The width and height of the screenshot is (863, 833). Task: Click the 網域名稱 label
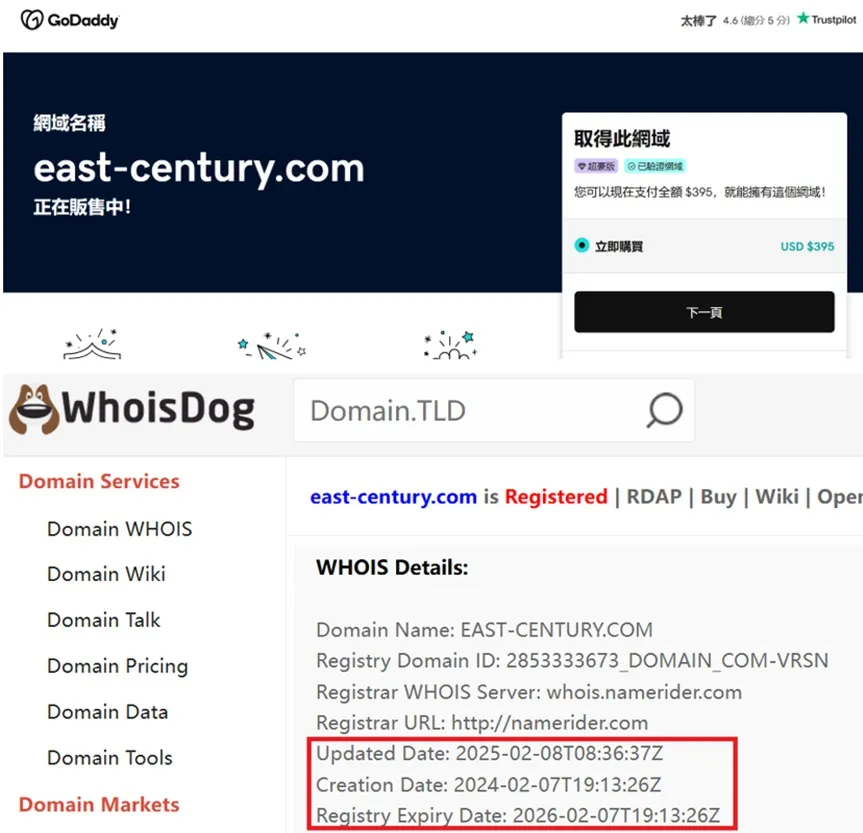(69, 123)
